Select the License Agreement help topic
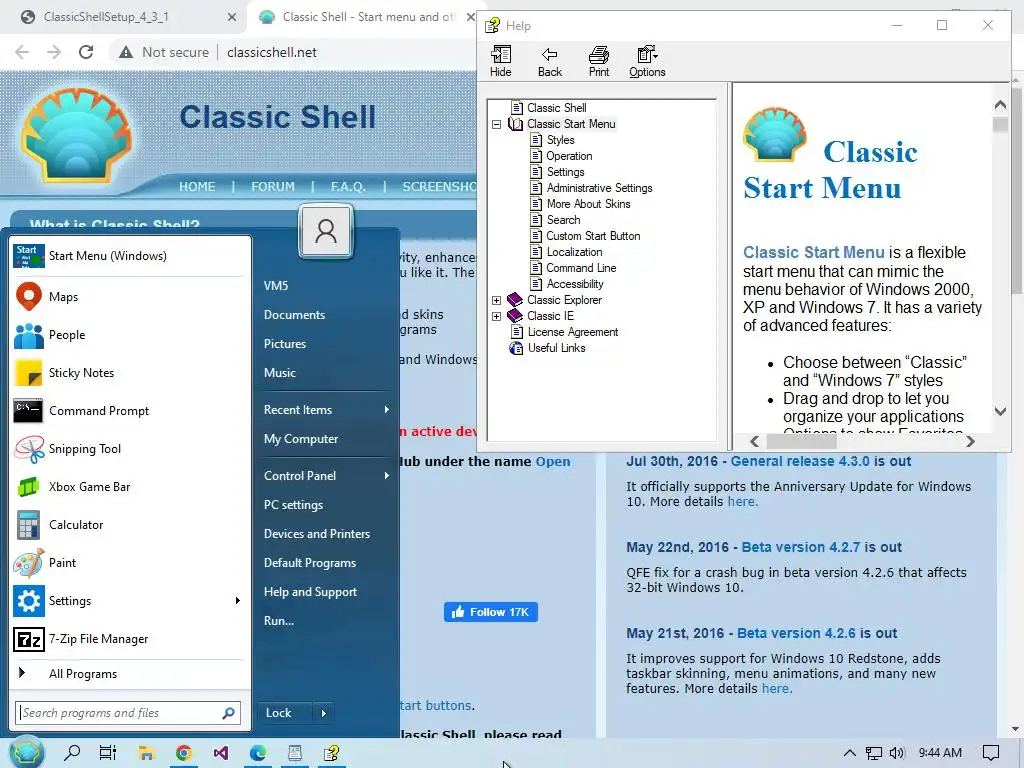 [573, 332]
